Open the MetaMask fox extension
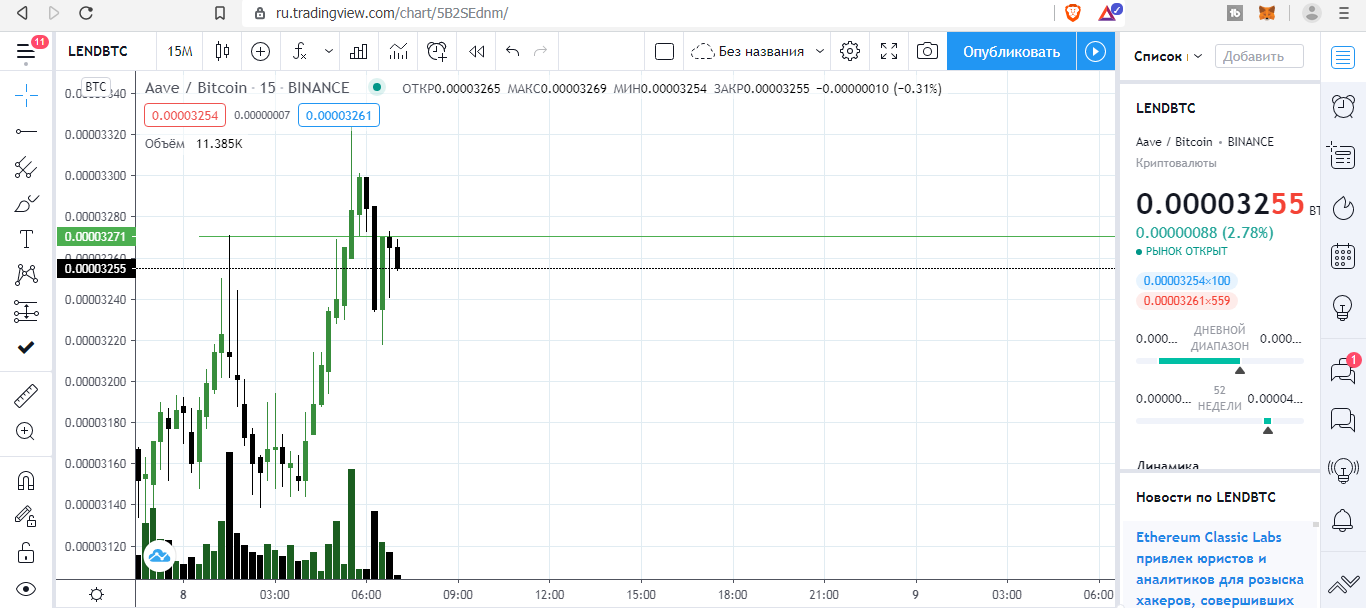 (1266, 13)
